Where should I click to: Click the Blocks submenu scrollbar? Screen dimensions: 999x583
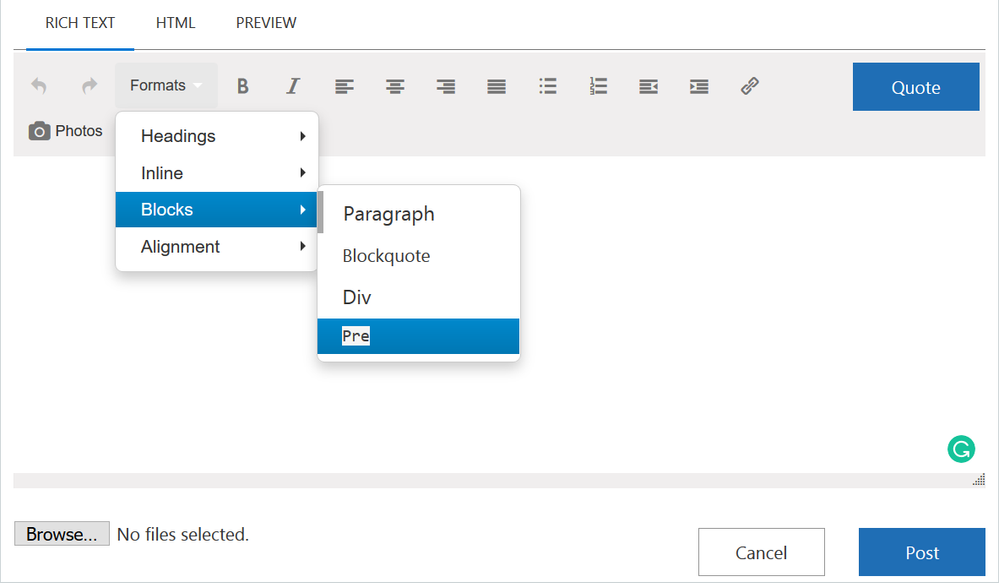(x=320, y=212)
